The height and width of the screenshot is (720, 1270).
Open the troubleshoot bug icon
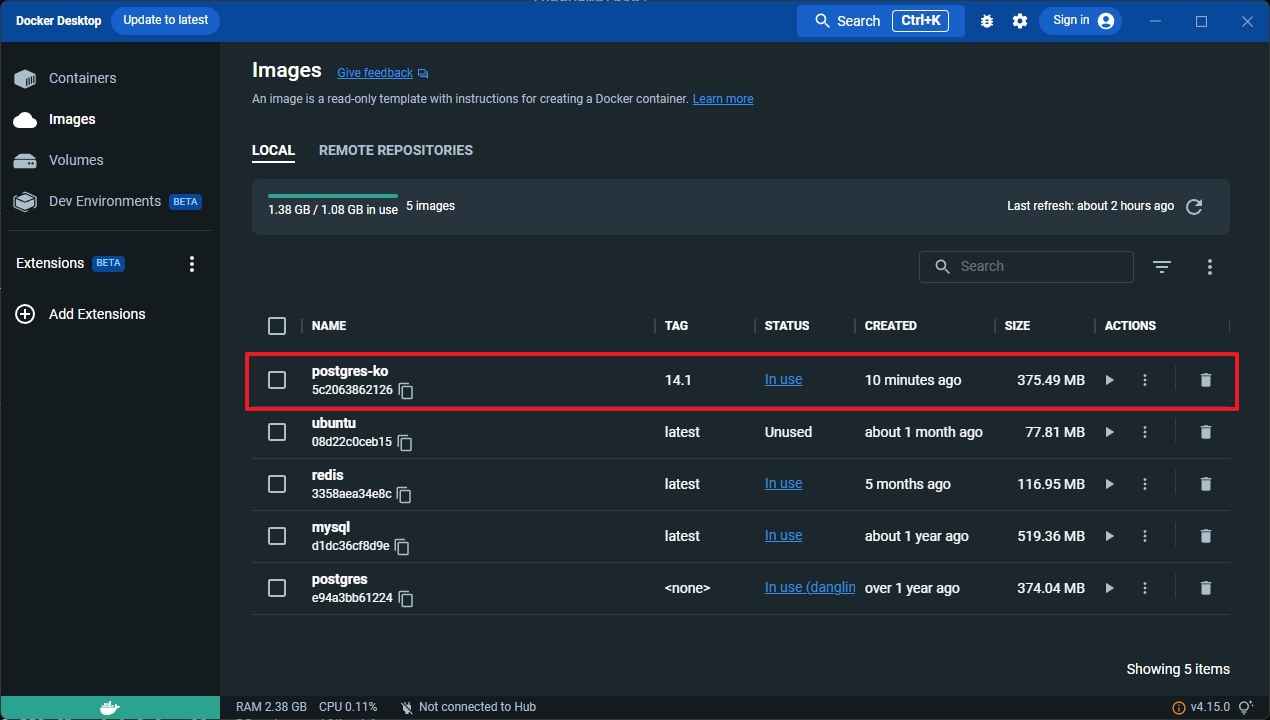click(987, 21)
